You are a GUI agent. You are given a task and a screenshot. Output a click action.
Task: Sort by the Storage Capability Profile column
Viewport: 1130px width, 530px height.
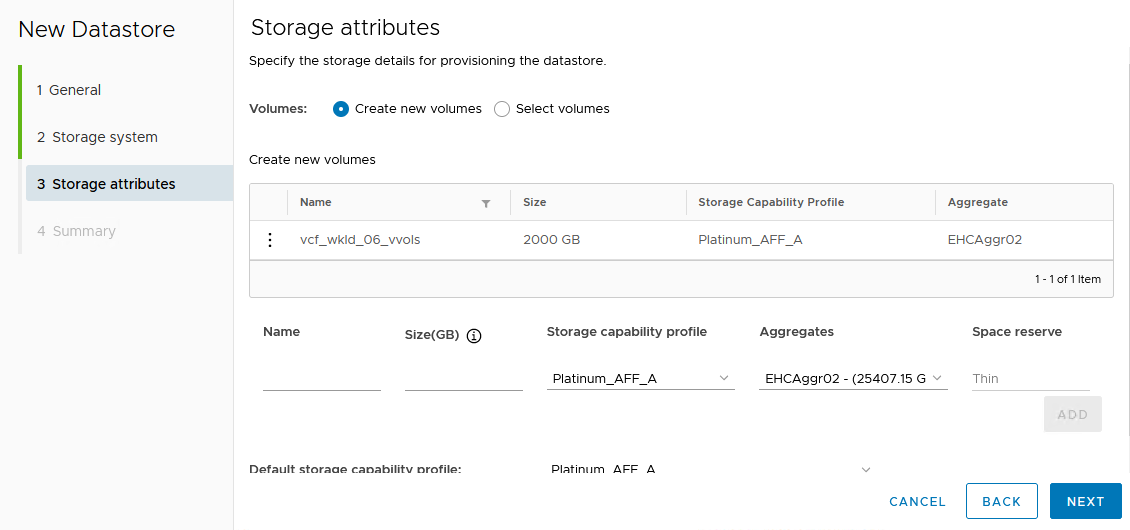771,202
